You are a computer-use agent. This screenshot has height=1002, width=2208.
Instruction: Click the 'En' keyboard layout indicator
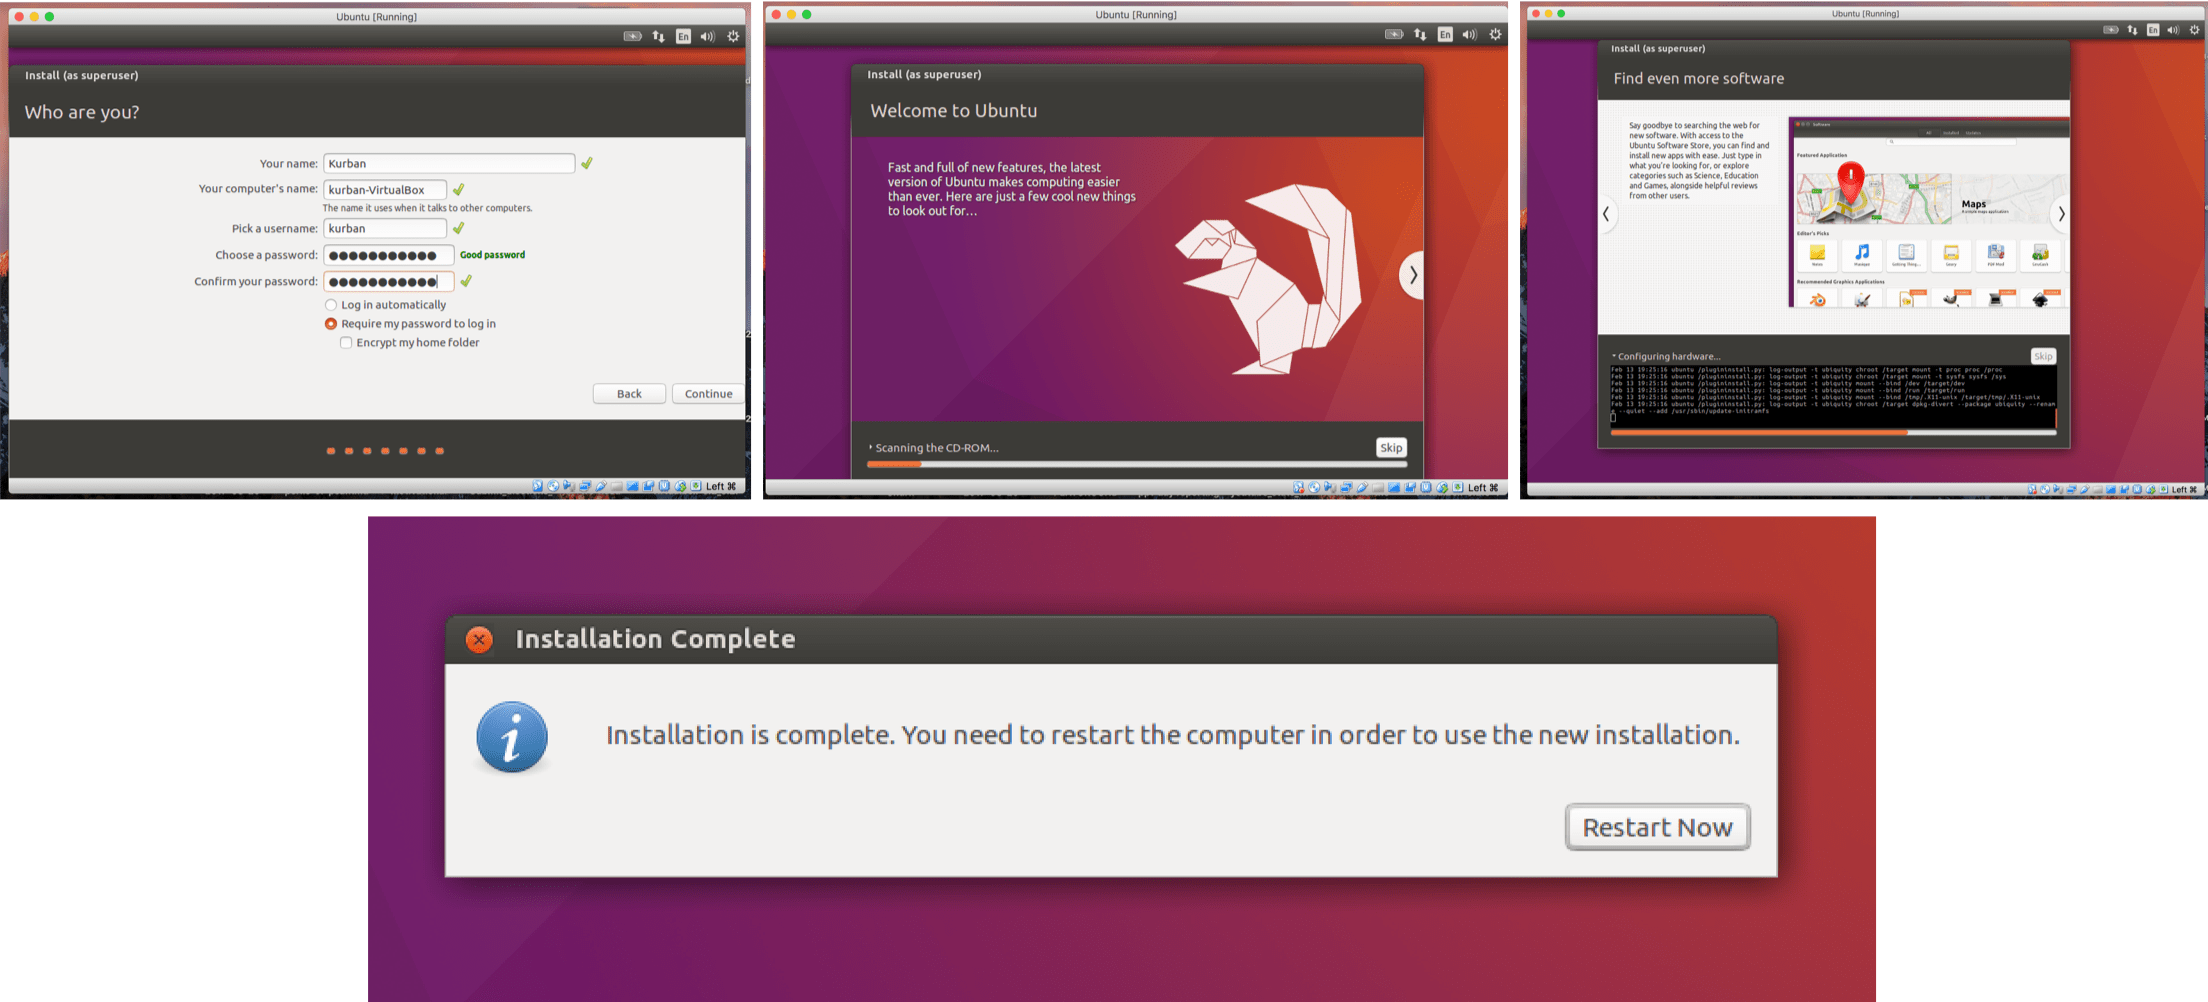[x=683, y=36]
